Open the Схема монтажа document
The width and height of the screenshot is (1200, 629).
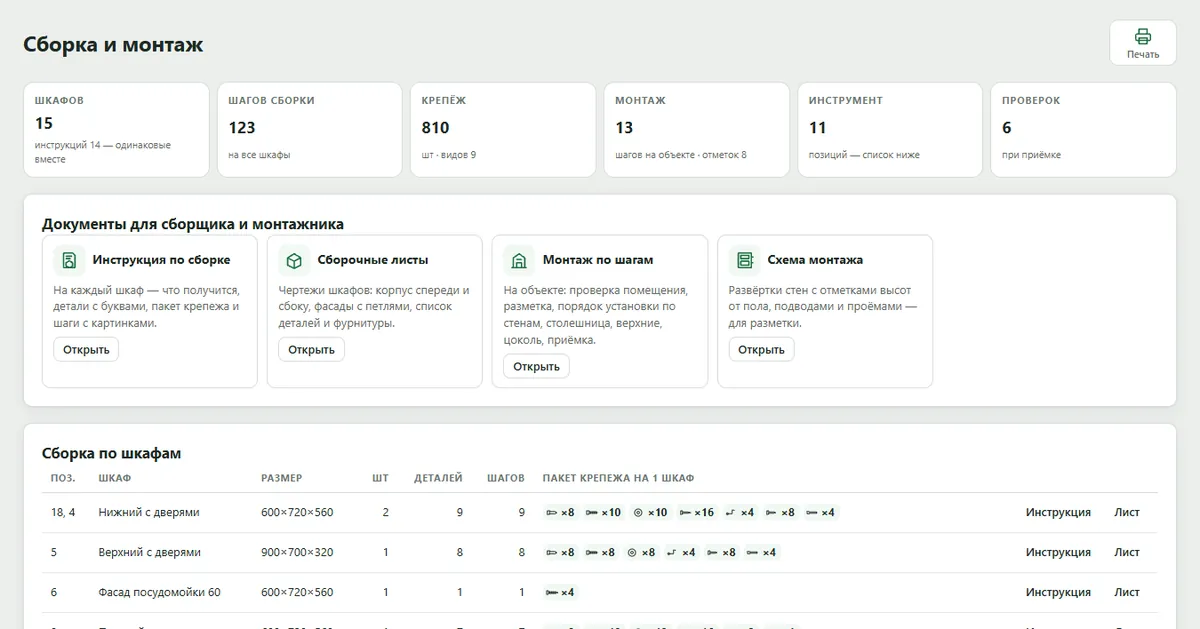(761, 349)
